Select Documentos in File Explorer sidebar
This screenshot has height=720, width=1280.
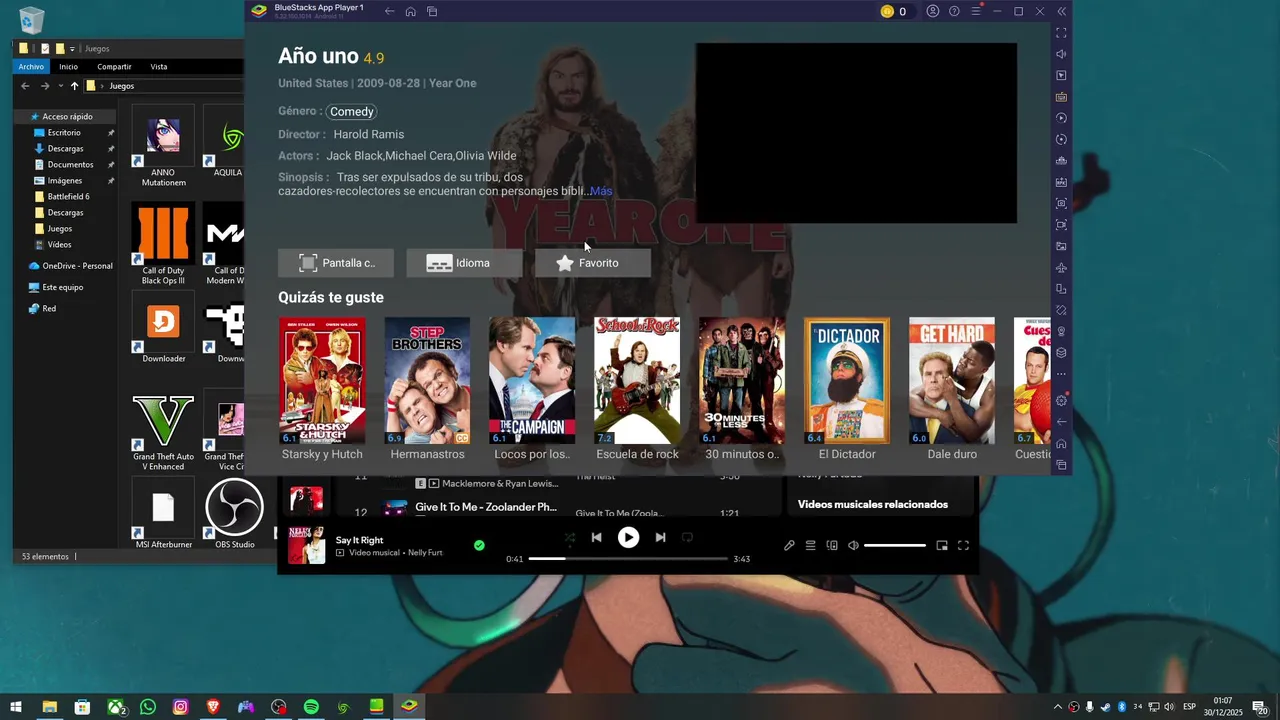tap(70, 164)
